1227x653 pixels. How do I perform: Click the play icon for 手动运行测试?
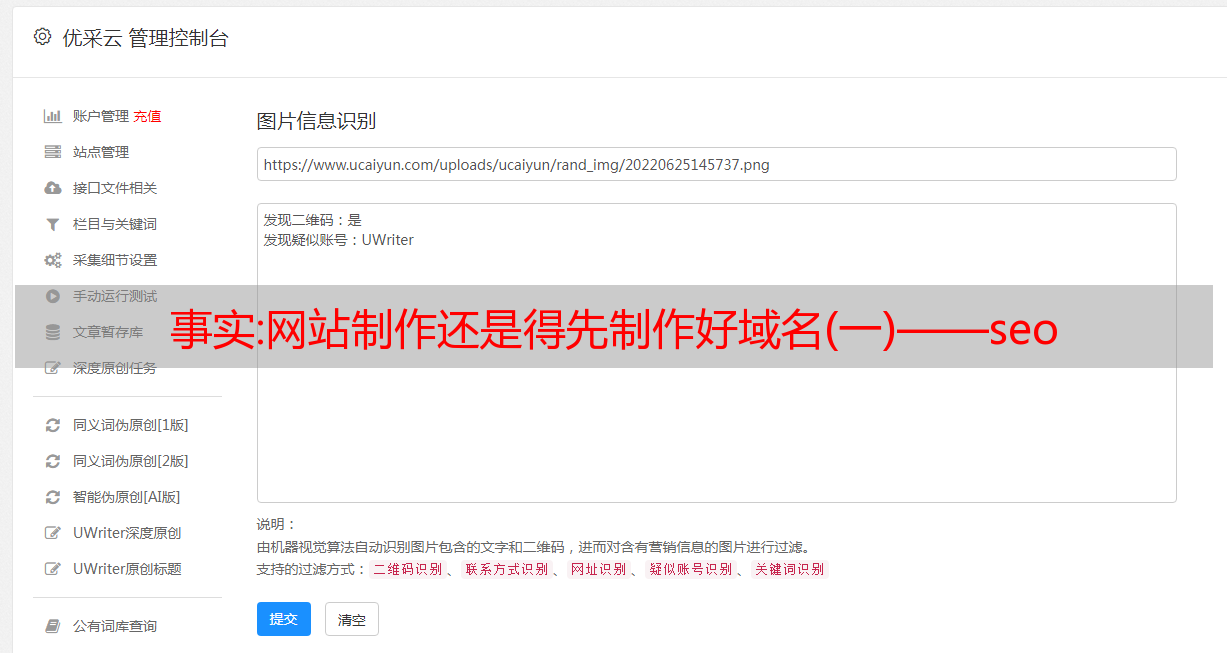(53, 296)
